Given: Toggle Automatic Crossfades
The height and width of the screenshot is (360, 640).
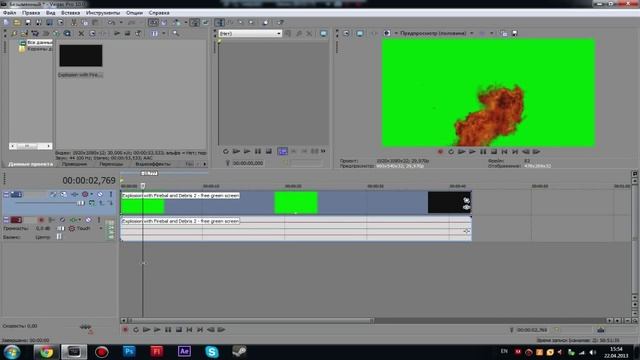Looking at the screenshot, I should coord(164,22).
